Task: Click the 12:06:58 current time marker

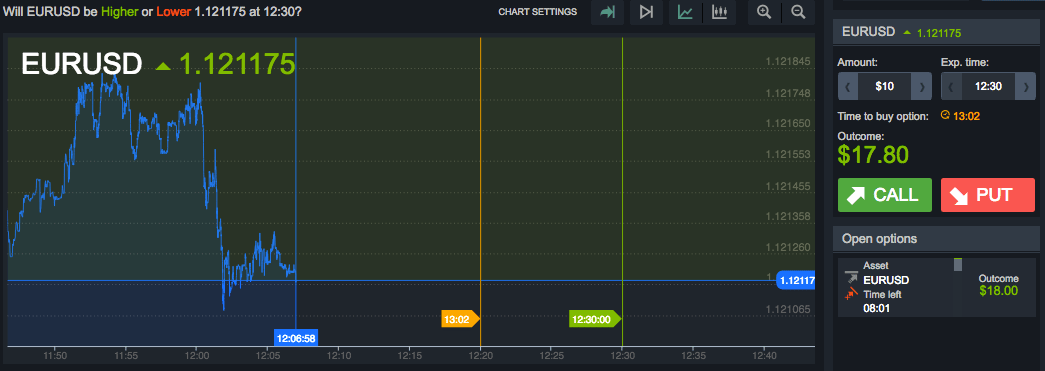Action: [x=296, y=338]
